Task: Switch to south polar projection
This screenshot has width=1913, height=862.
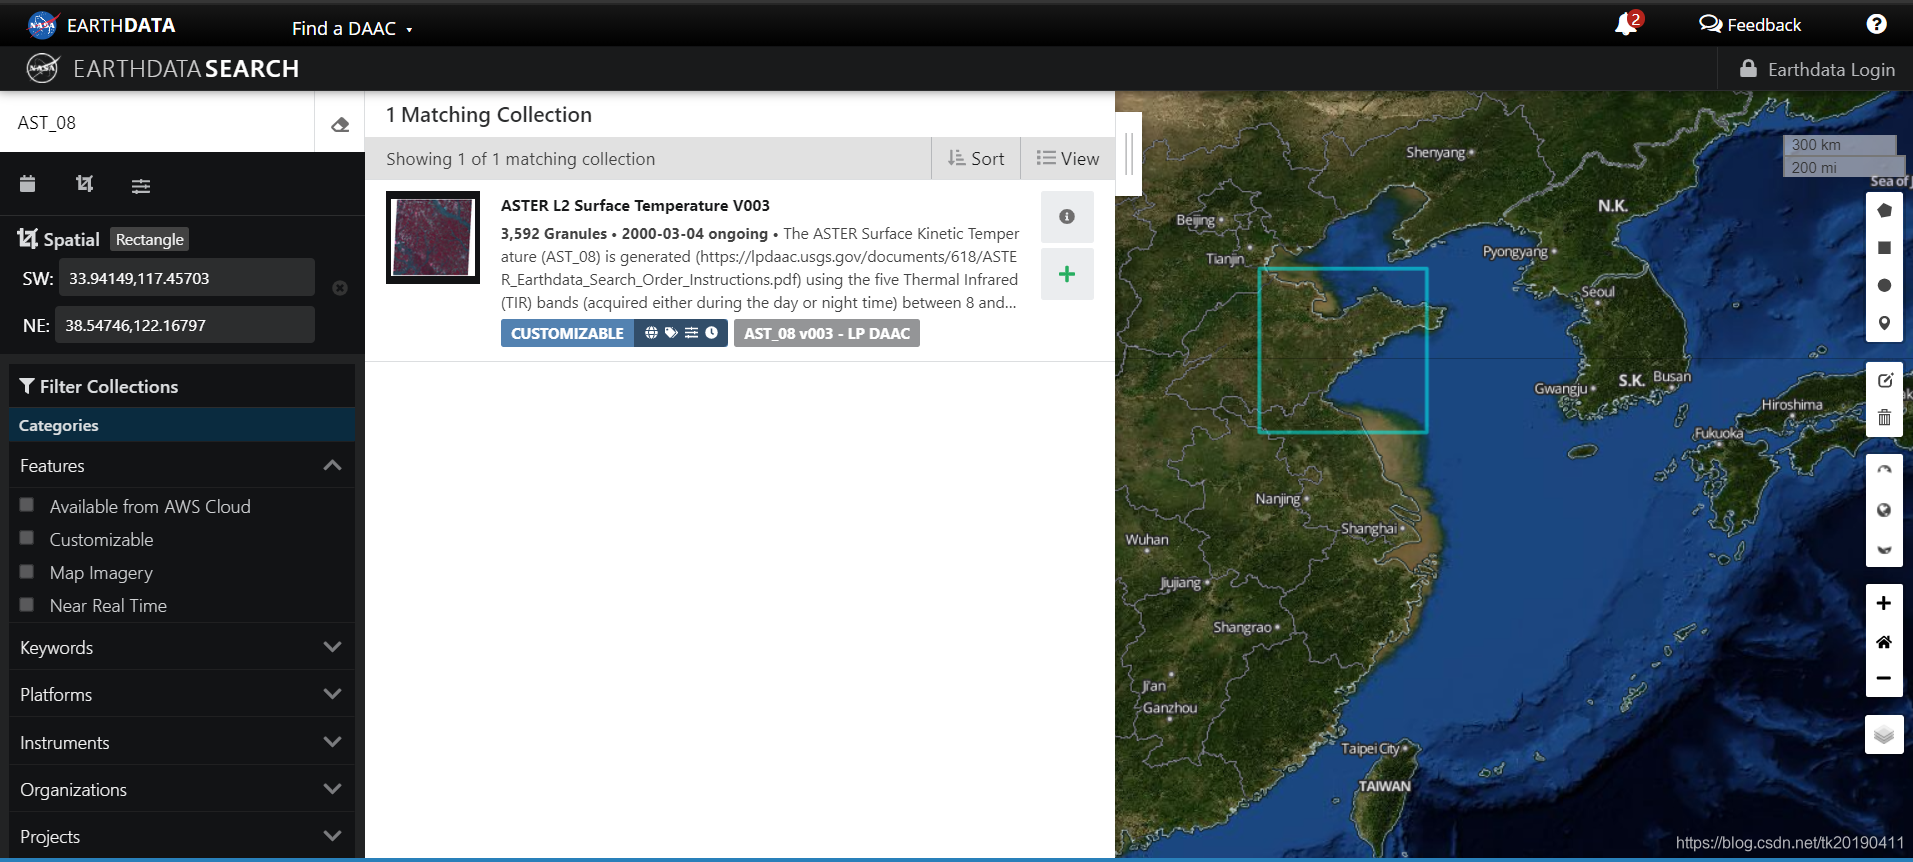Action: point(1884,548)
